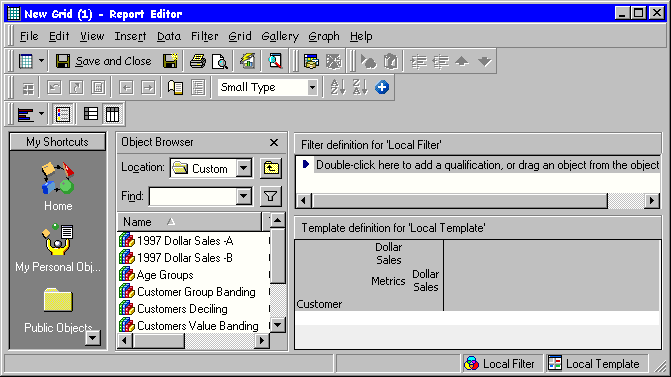This screenshot has height=377, width=671.
Task: Open Public Objects folder shortcut
Action: coord(58,310)
